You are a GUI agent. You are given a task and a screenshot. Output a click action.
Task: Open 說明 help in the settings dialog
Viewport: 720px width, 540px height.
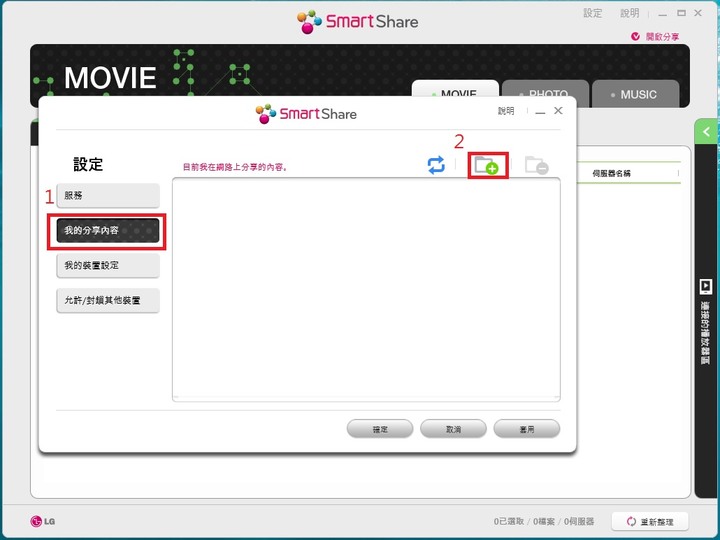(x=506, y=111)
